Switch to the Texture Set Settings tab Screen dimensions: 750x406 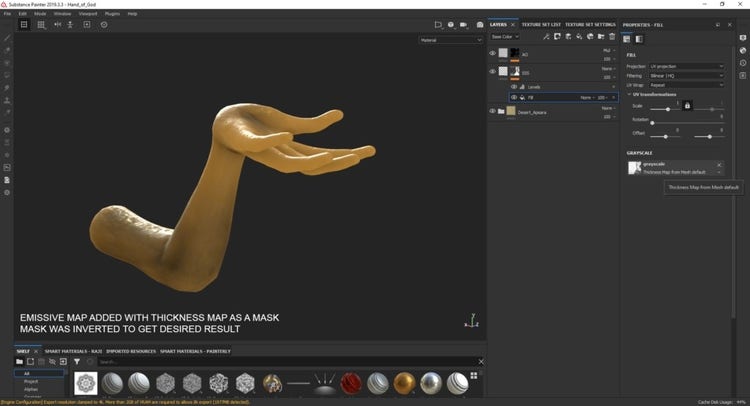coord(590,24)
